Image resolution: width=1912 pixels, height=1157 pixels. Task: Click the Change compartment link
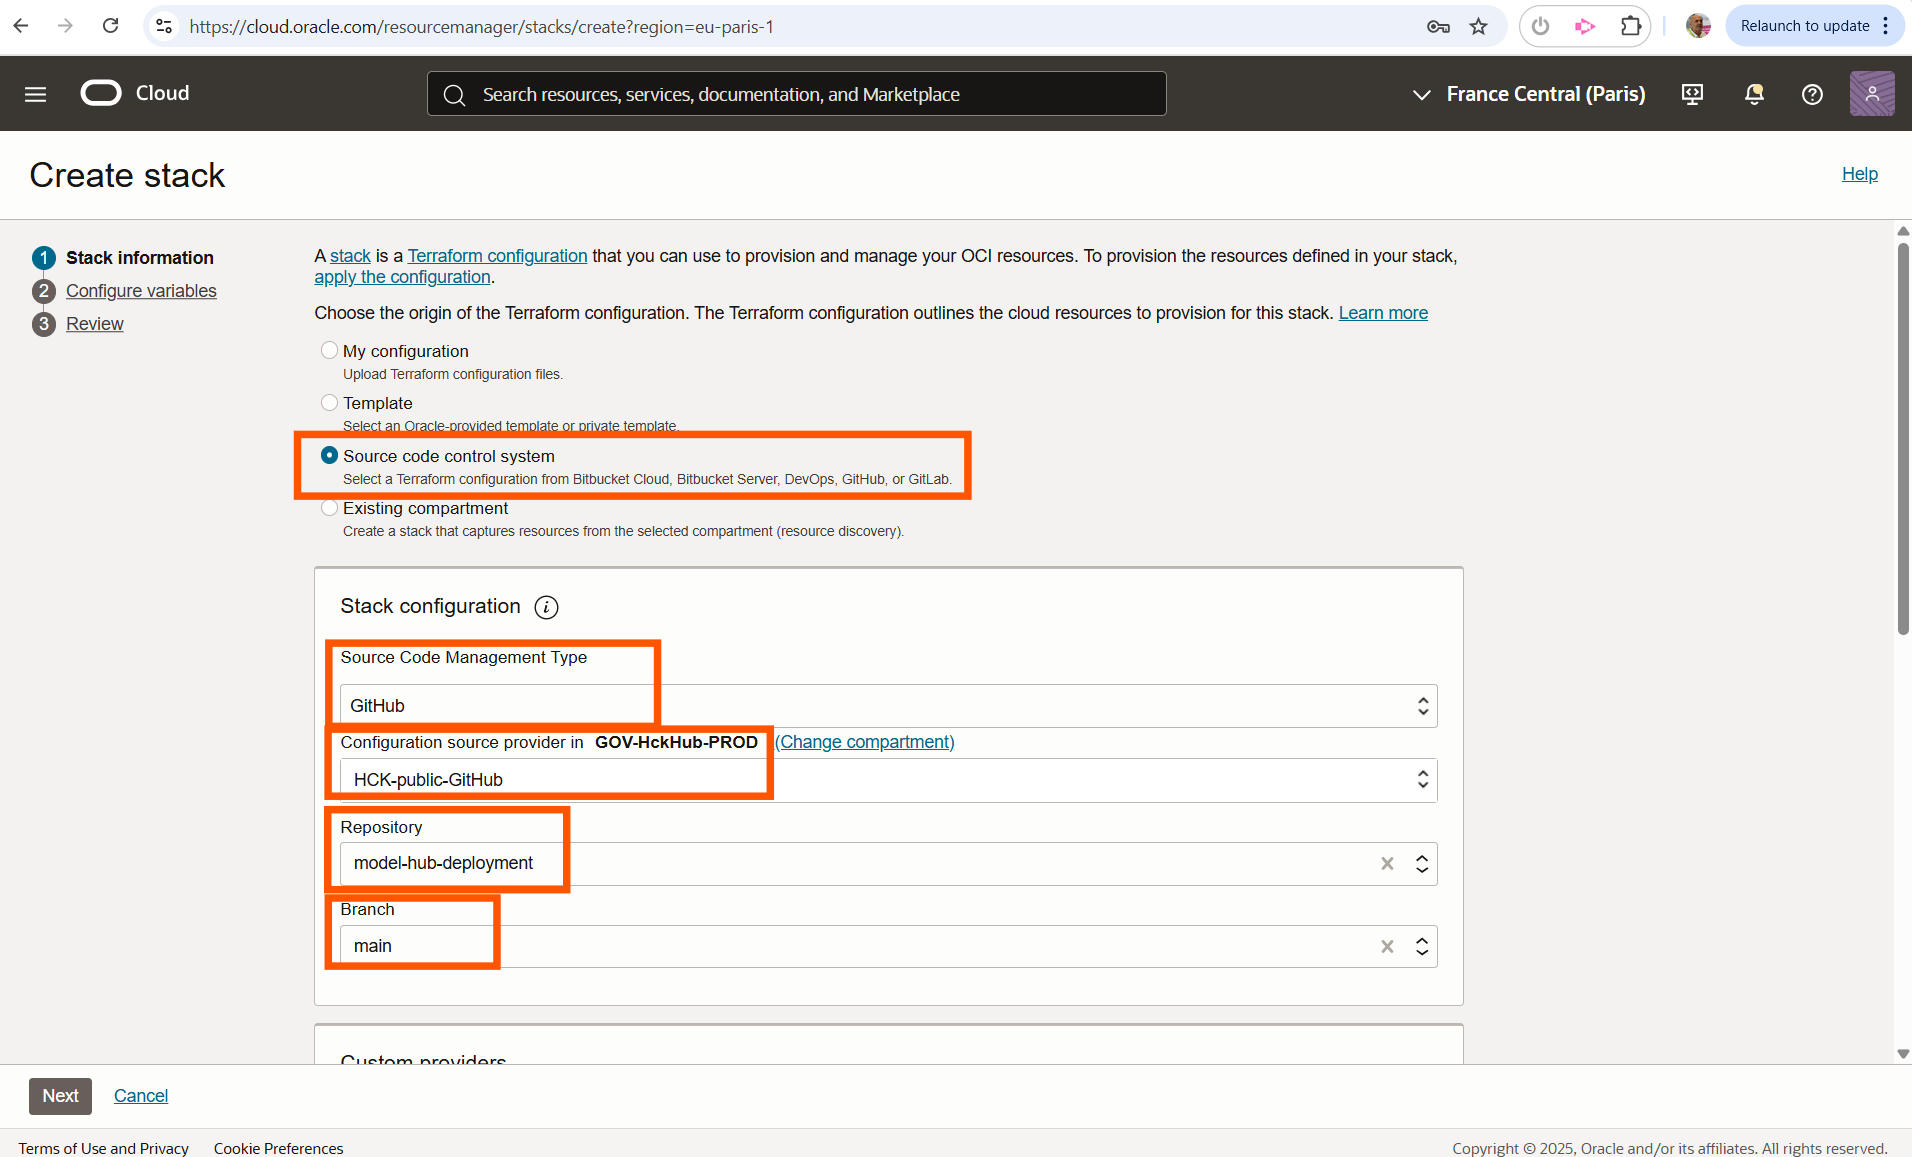click(864, 742)
